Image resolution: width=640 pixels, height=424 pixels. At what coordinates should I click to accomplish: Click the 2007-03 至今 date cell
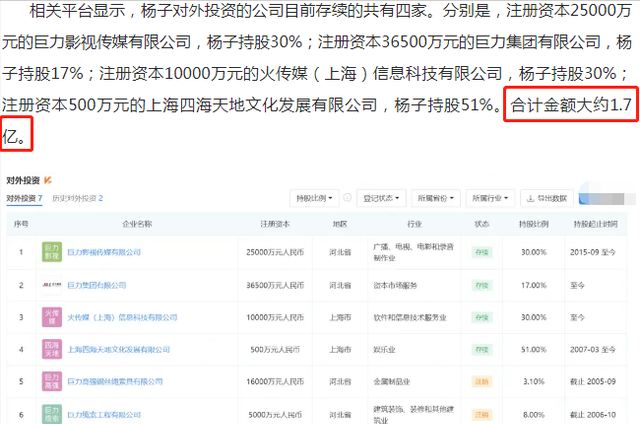[593, 349]
